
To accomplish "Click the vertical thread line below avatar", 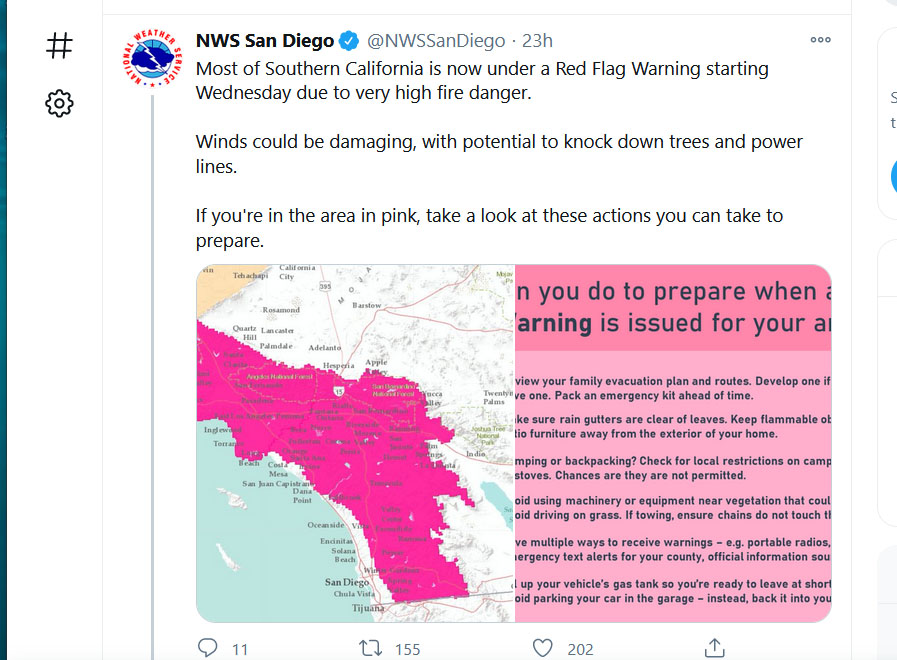I will click(152, 377).
